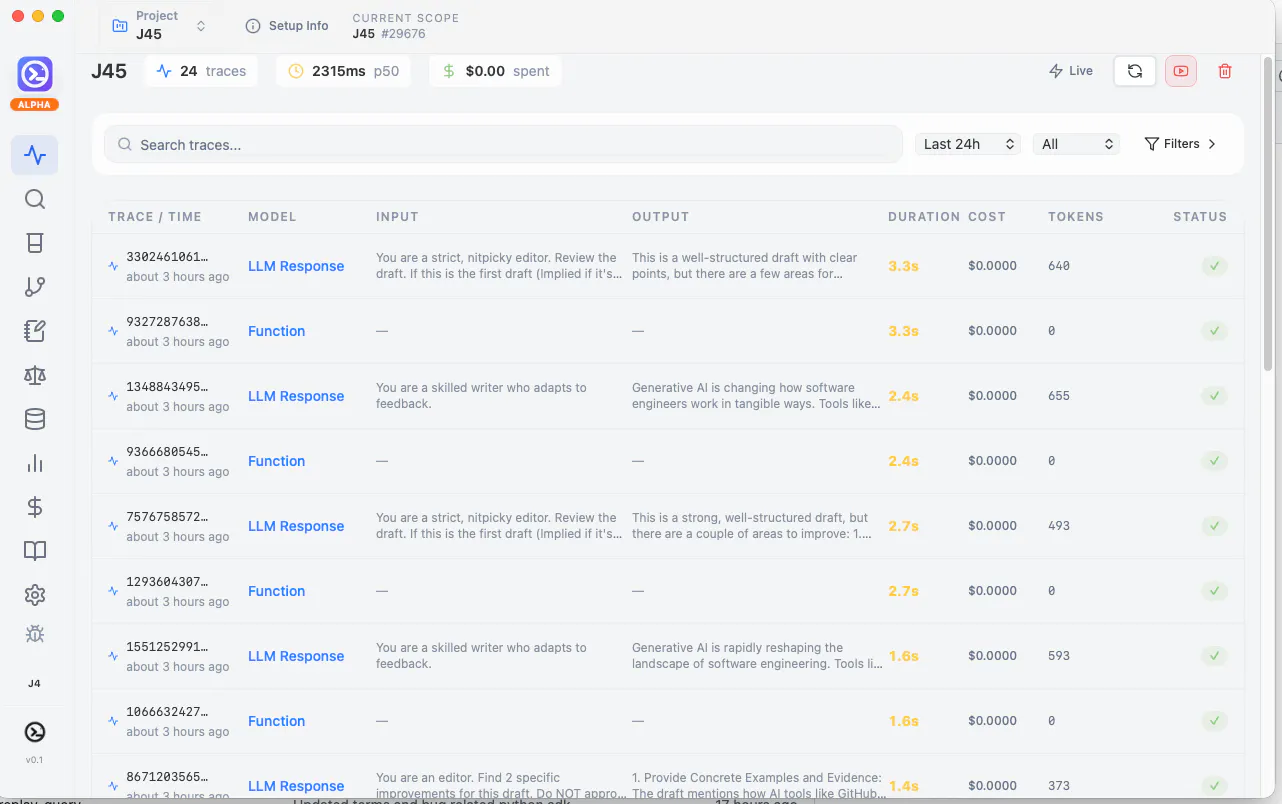Viewport: 1282px width, 804px height.
Task: Open the search magnifier icon in sidebar
Action: tap(35, 199)
